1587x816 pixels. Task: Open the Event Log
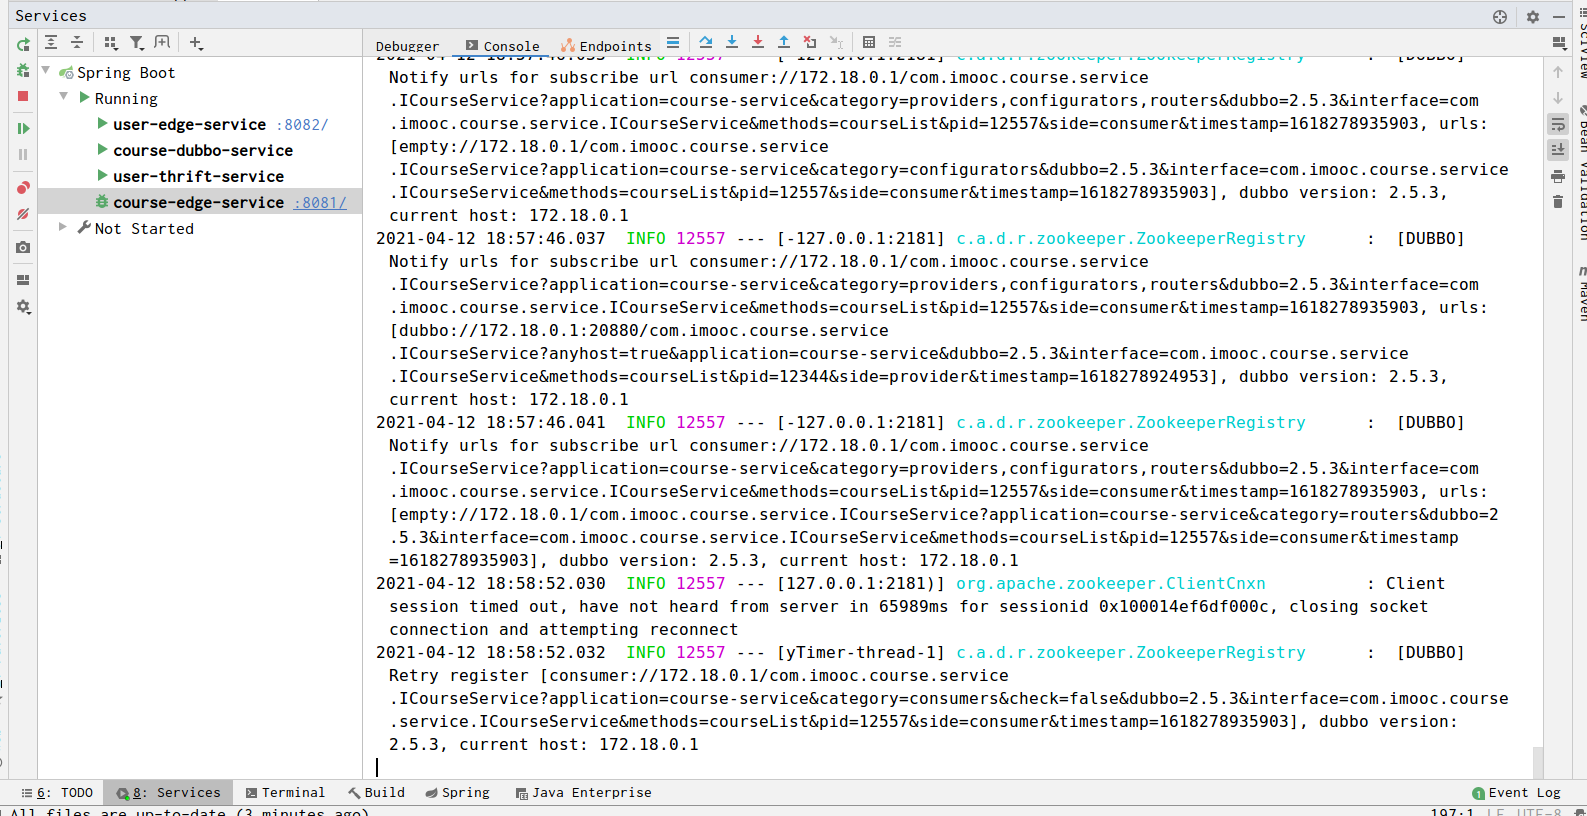point(1516,793)
